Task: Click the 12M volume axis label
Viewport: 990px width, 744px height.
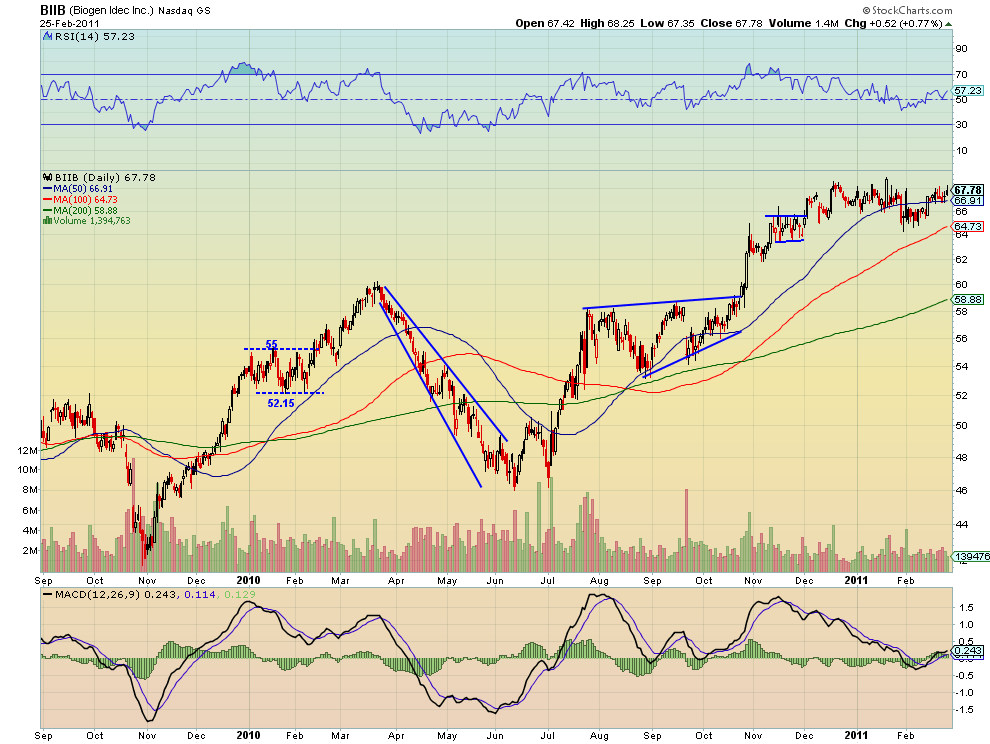Action: tap(28, 450)
